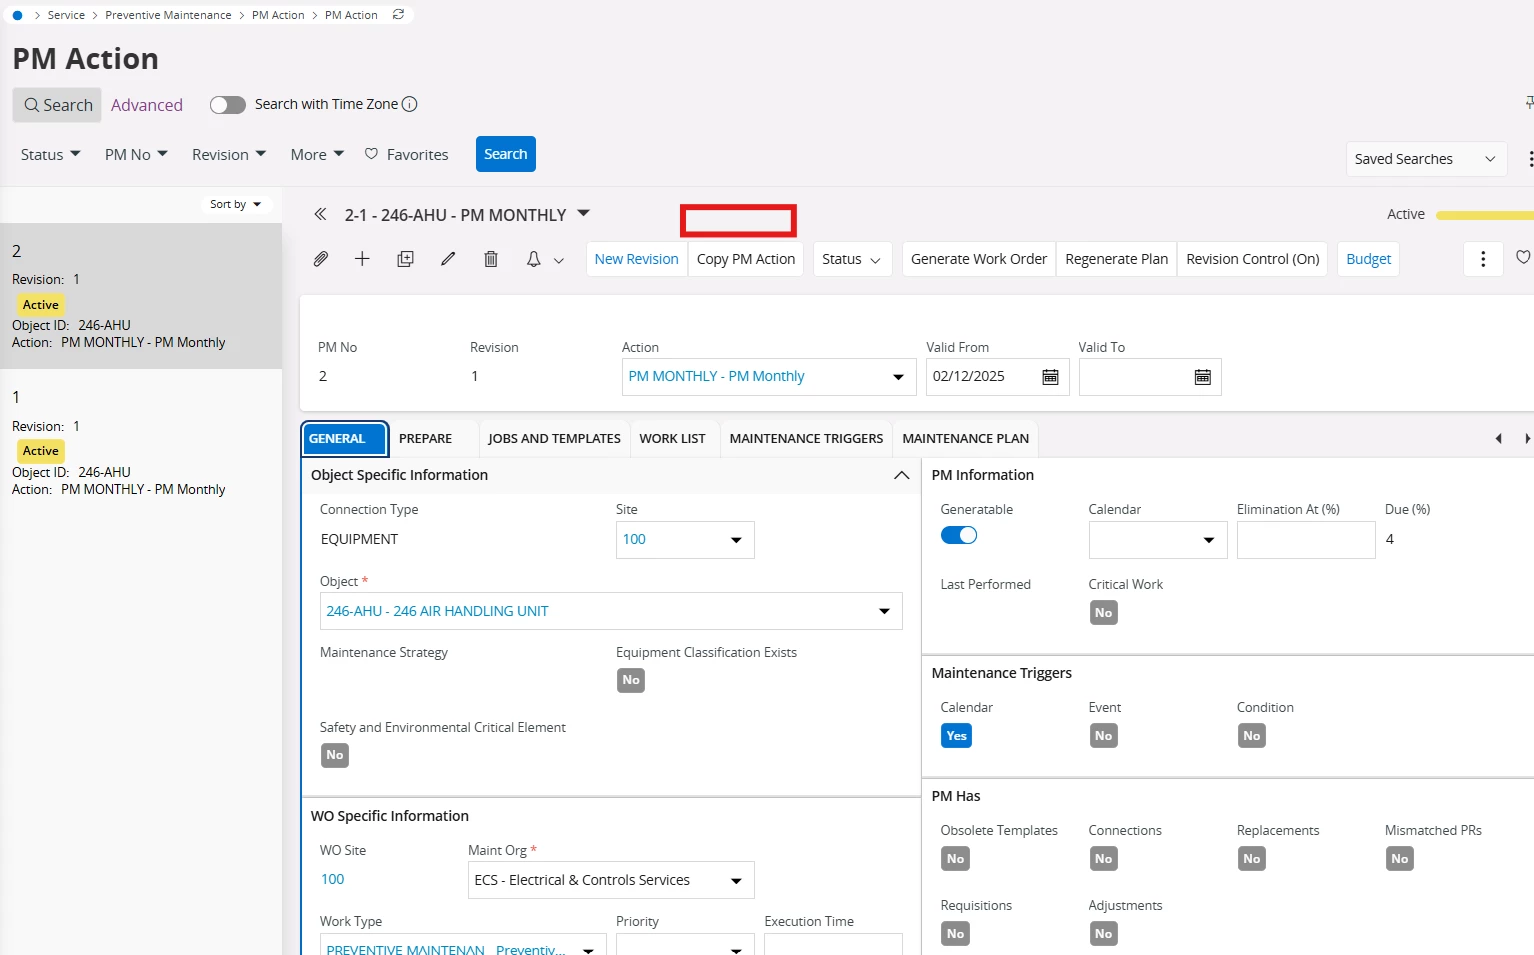The width and height of the screenshot is (1534, 955).
Task: Collapse the Object Specific Information section
Action: (x=901, y=475)
